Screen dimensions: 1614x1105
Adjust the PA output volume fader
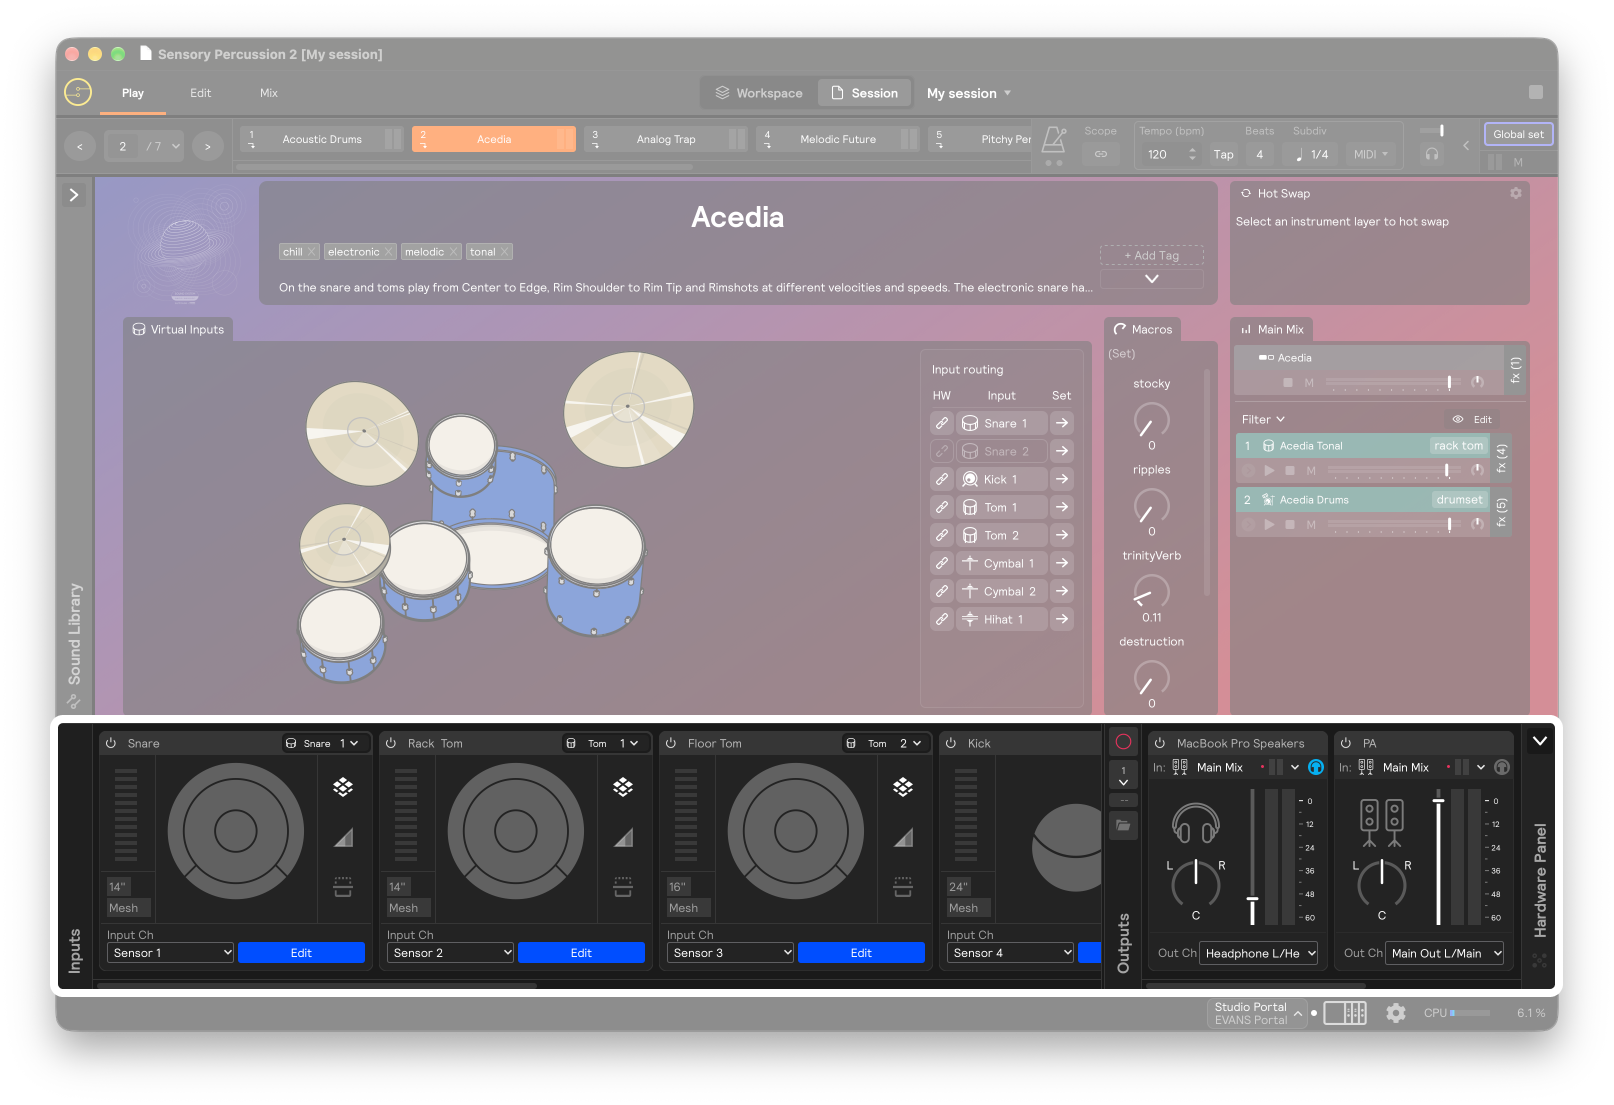[1438, 800]
